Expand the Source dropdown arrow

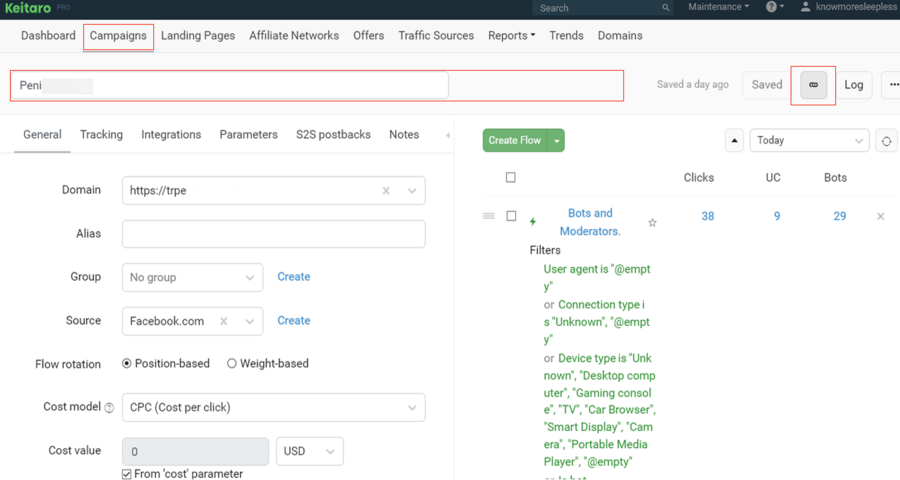pyautogui.click(x=250, y=322)
